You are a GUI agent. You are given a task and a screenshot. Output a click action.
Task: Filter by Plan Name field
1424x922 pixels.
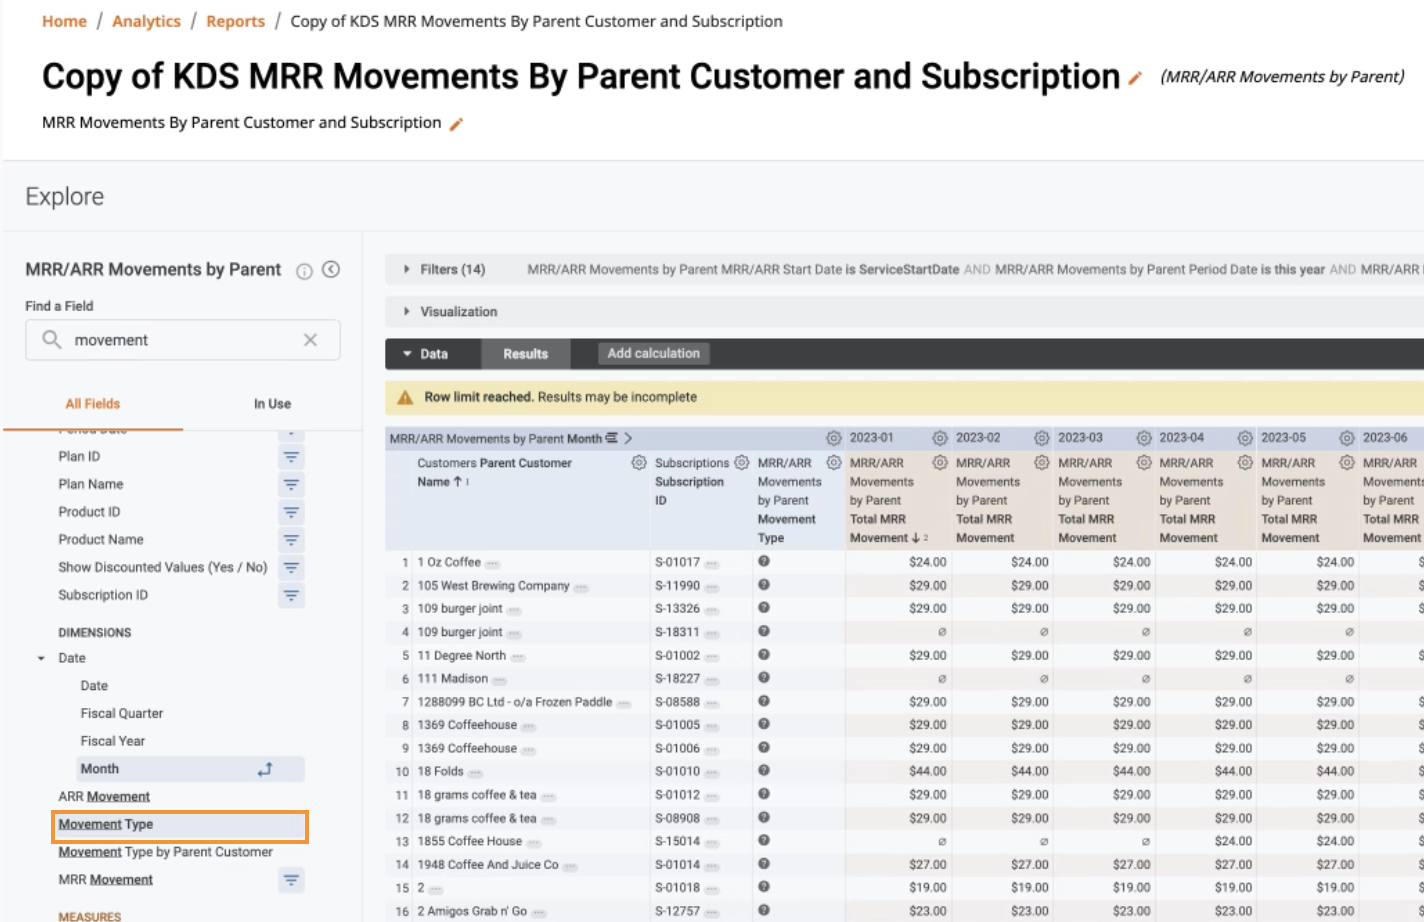click(x=291, y=485)
